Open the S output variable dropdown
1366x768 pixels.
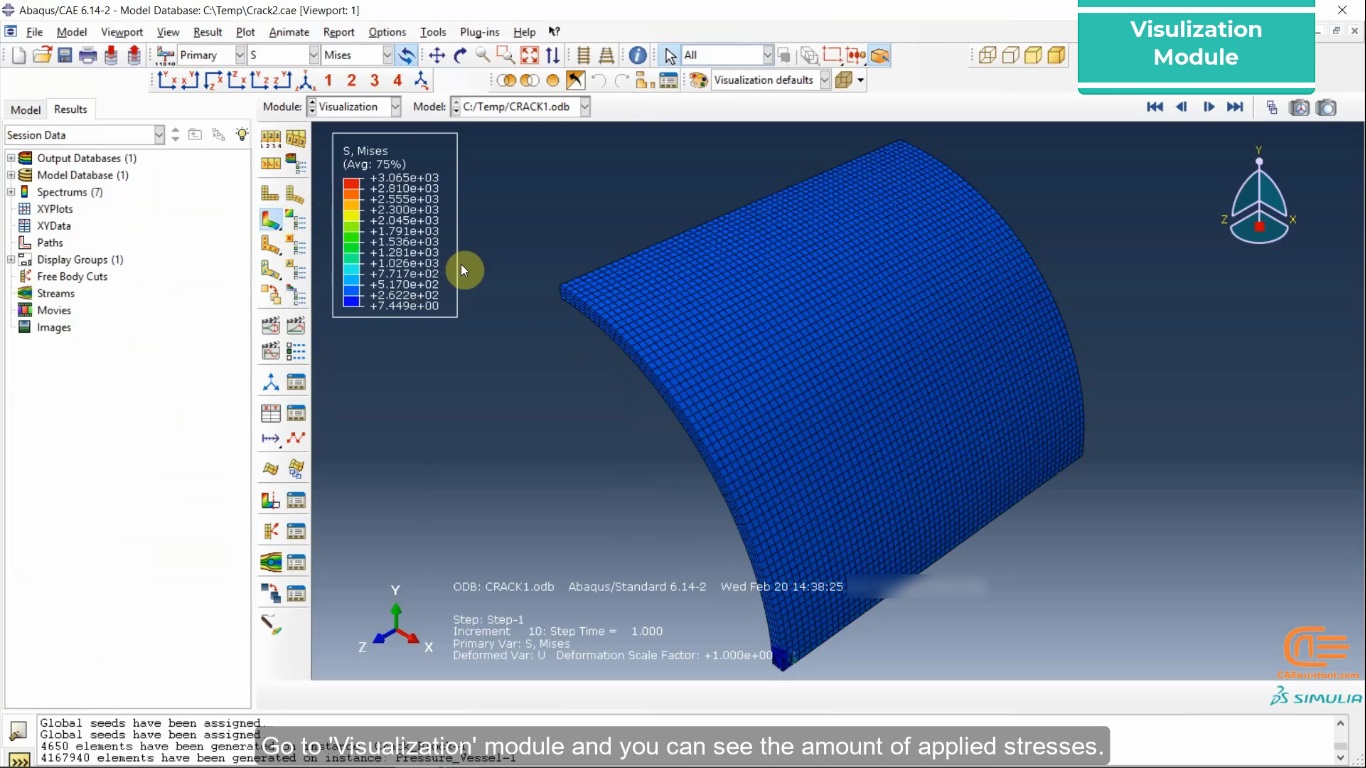pos(283,55)
